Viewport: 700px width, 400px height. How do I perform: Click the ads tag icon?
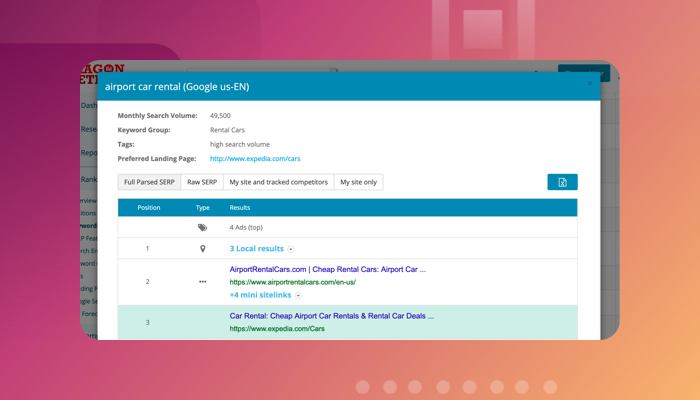coord(202,228)
